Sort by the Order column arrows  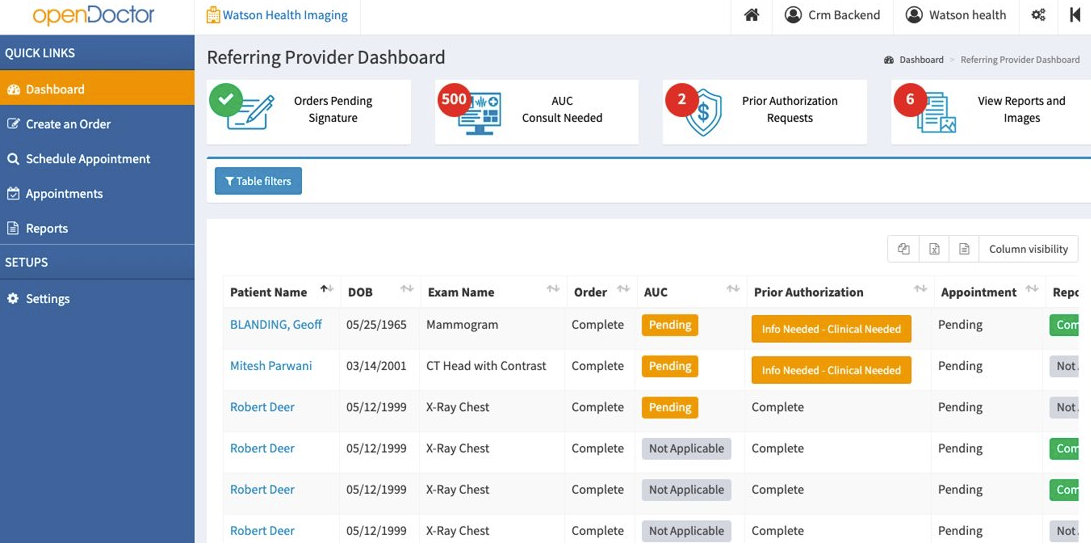(x=623, y=289)
